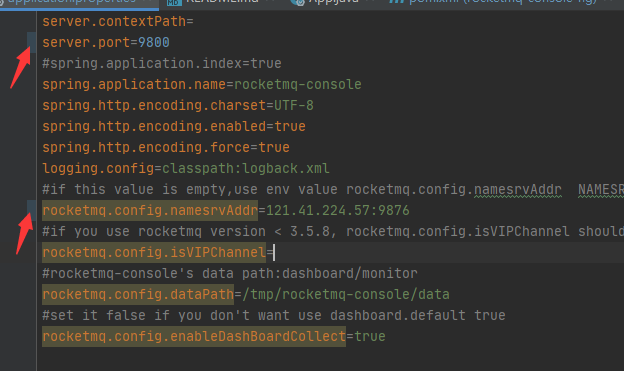
Task: Click the commented #spring.application.index=true line
Action: [x=162, y=64]
